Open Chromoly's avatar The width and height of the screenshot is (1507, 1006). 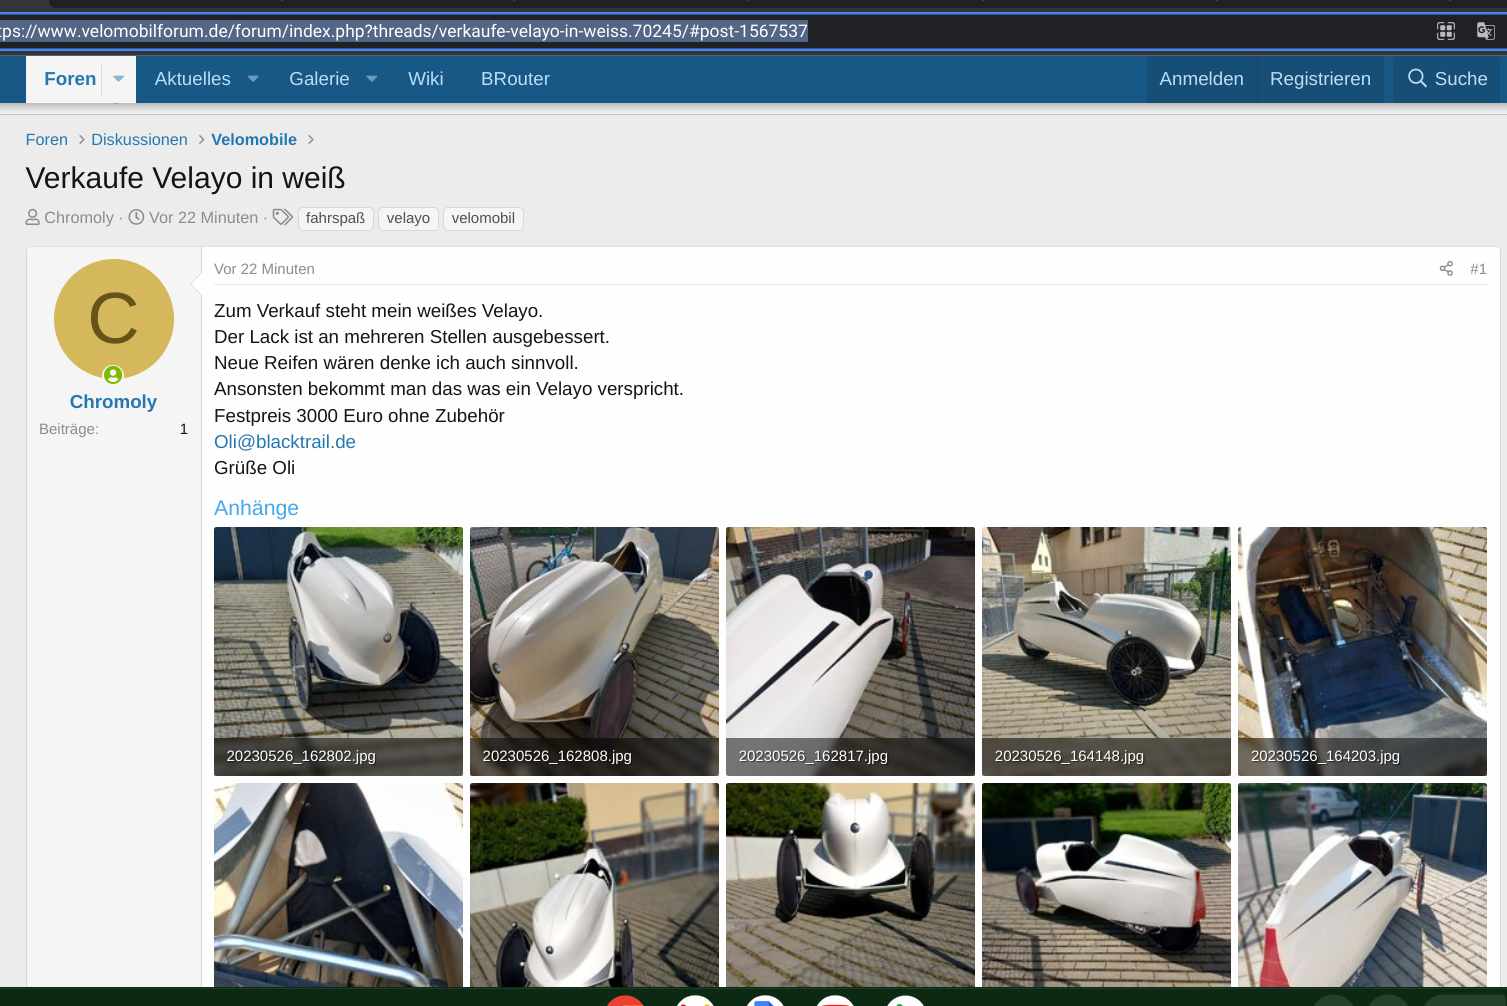pyautogui.click(x=113, y=319)
